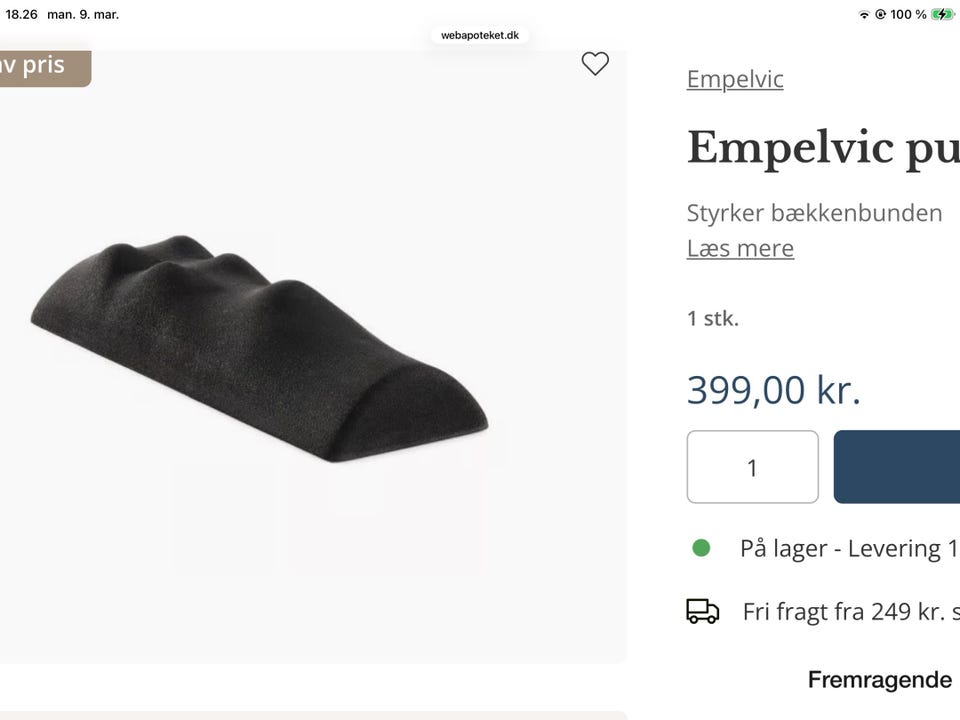Click the quantity input field showing 1
Image resolution: width=960 pixels, height=720 pixels.
(x=752, y=467)
